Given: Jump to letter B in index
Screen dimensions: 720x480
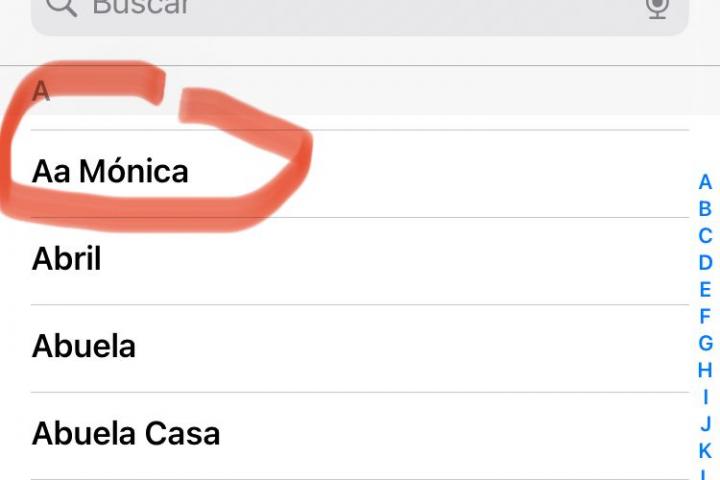Looking at the screenshot, I should click(705, 209).
